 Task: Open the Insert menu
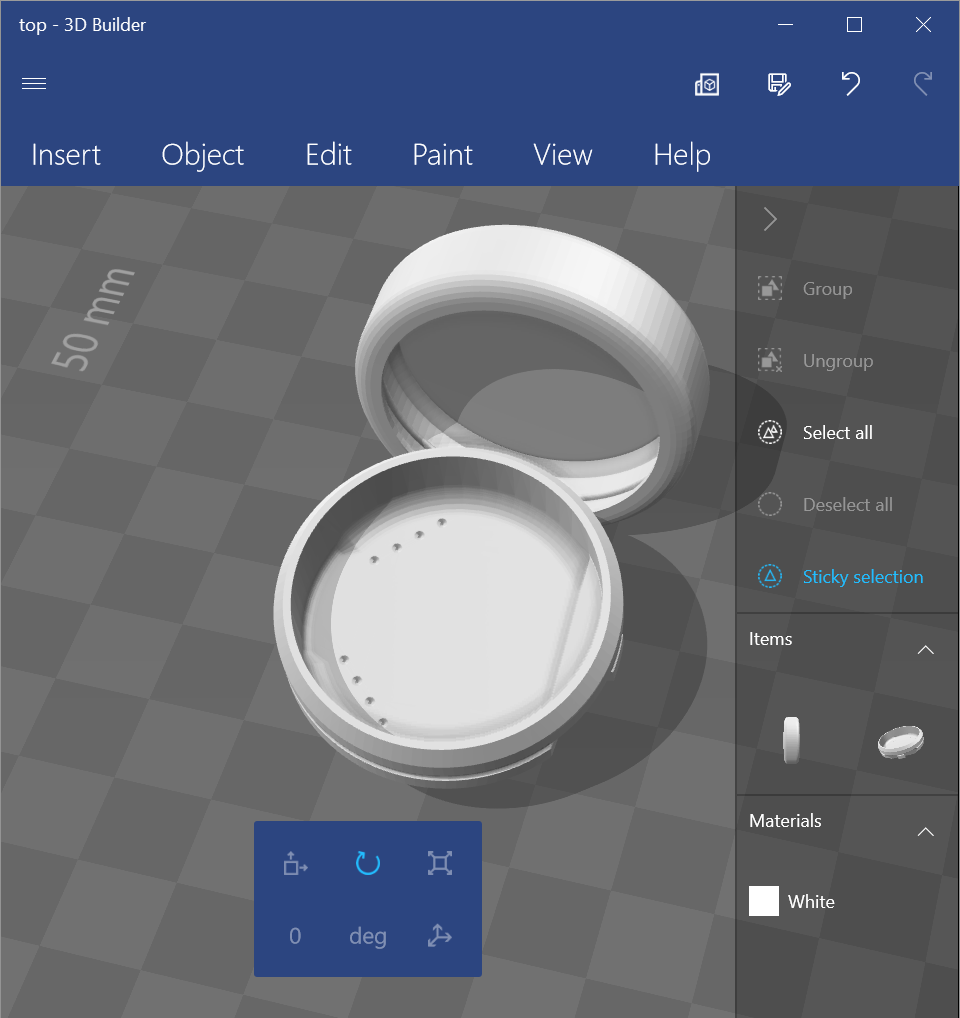click(66, 155)
